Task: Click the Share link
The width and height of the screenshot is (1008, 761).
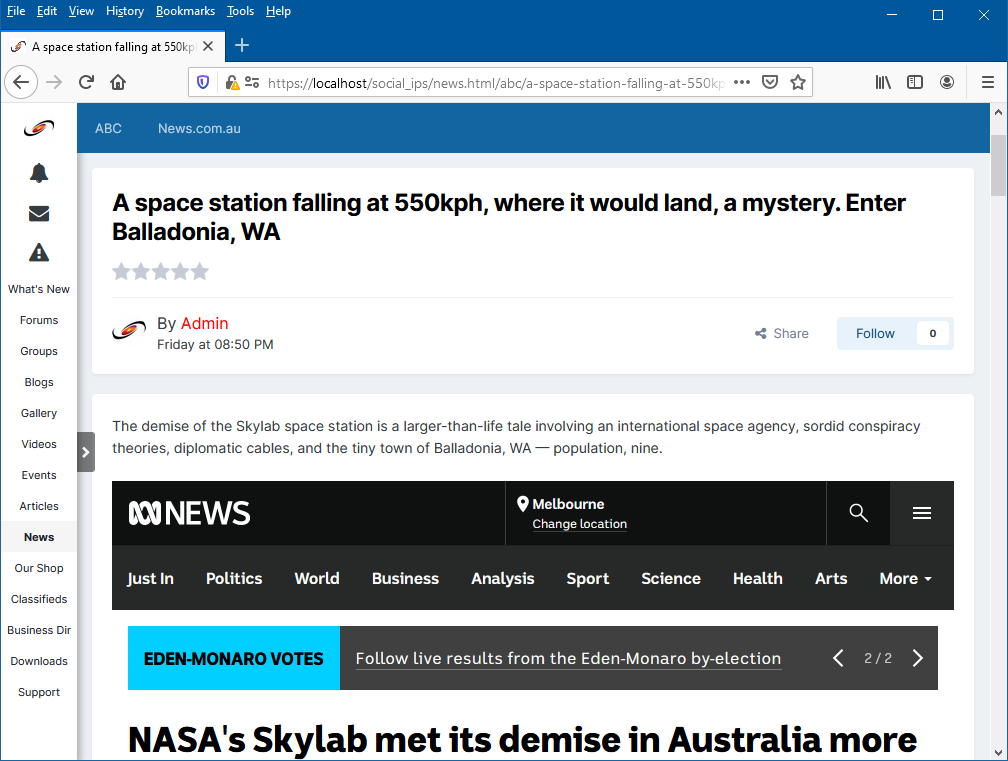Action: point(782,334)
